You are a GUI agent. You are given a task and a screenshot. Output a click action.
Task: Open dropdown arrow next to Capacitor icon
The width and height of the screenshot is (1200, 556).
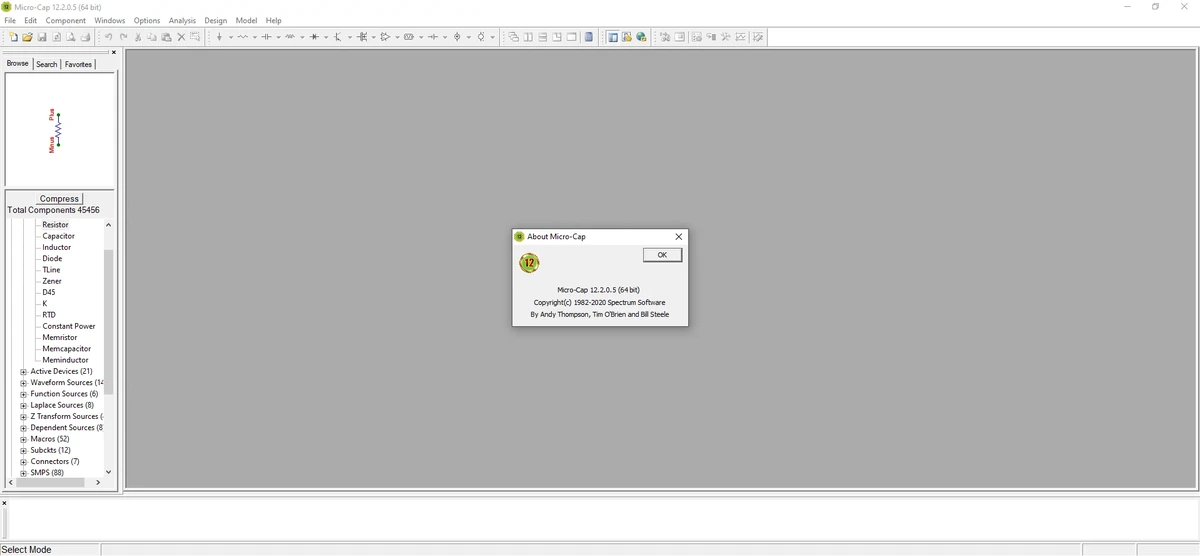pyautogui.click(x=278, y=37)
